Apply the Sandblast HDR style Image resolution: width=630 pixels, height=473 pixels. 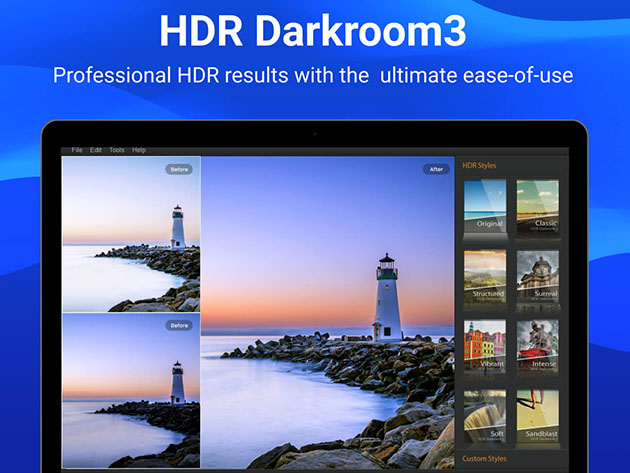(x=538, y=416)
